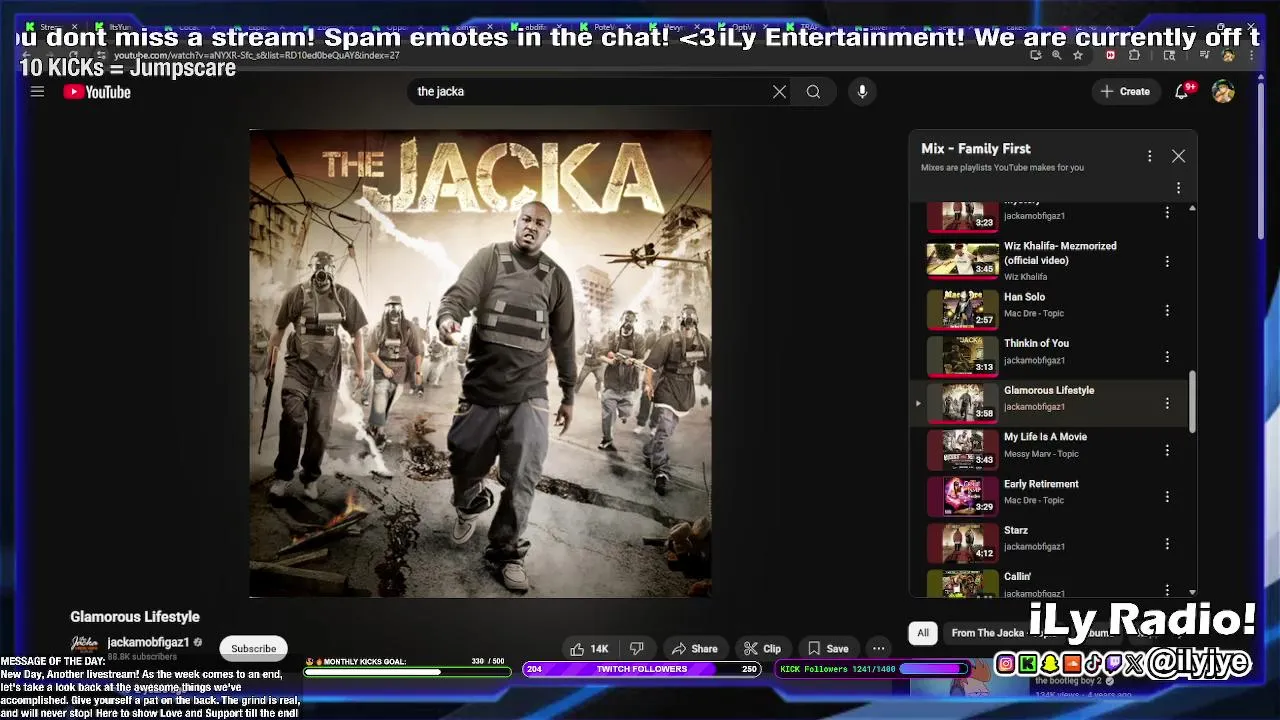
Task: Subscribe to jackamobfigaz1
Action: 253,648
